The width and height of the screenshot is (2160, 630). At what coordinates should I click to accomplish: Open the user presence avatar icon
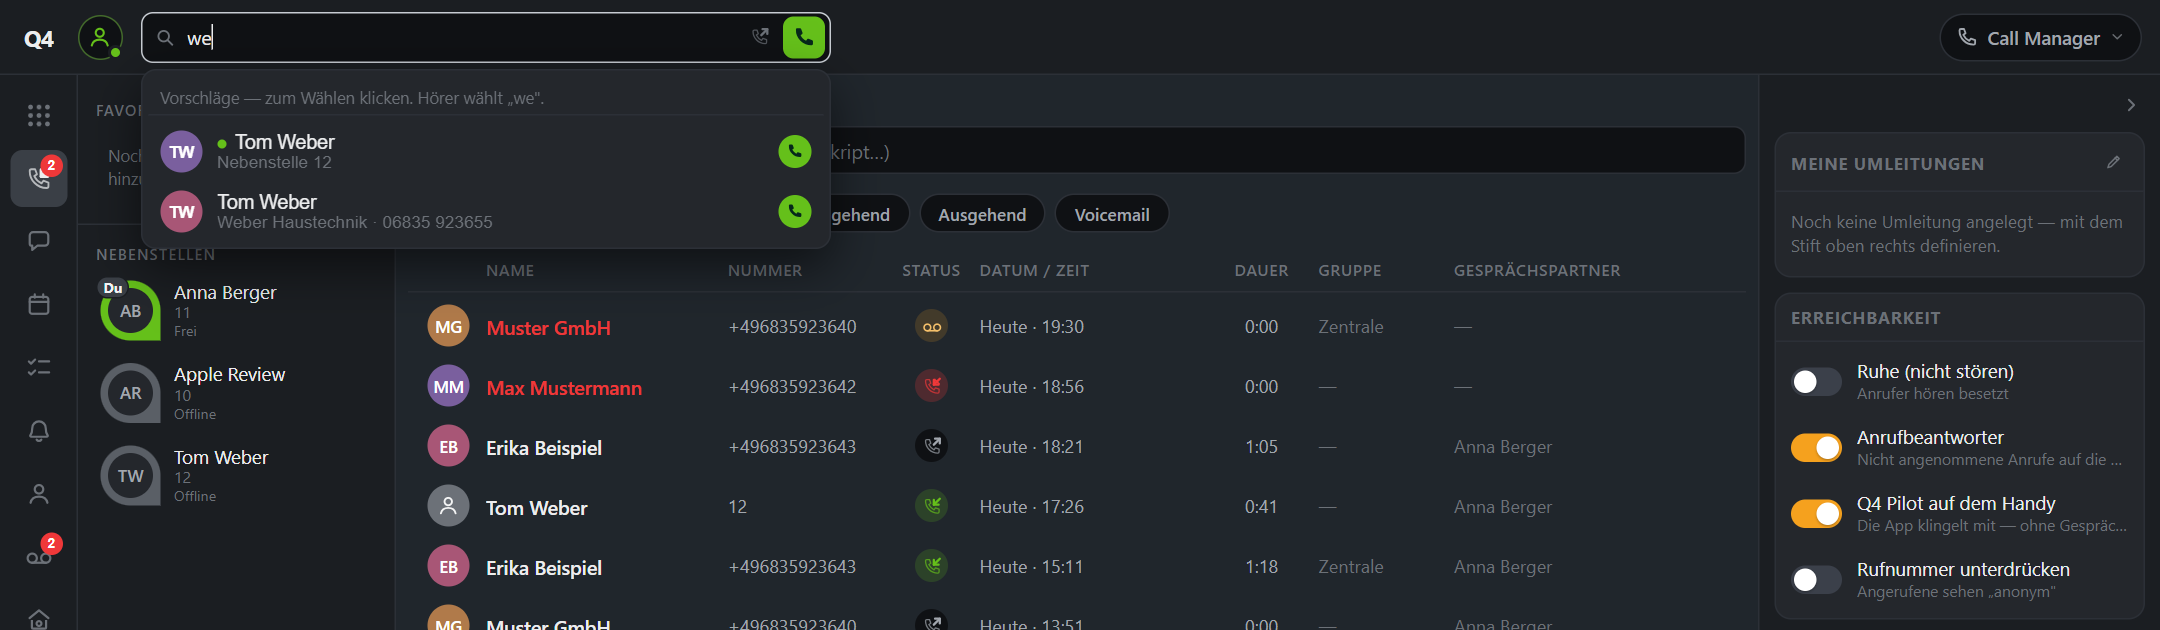pos(100,38)
